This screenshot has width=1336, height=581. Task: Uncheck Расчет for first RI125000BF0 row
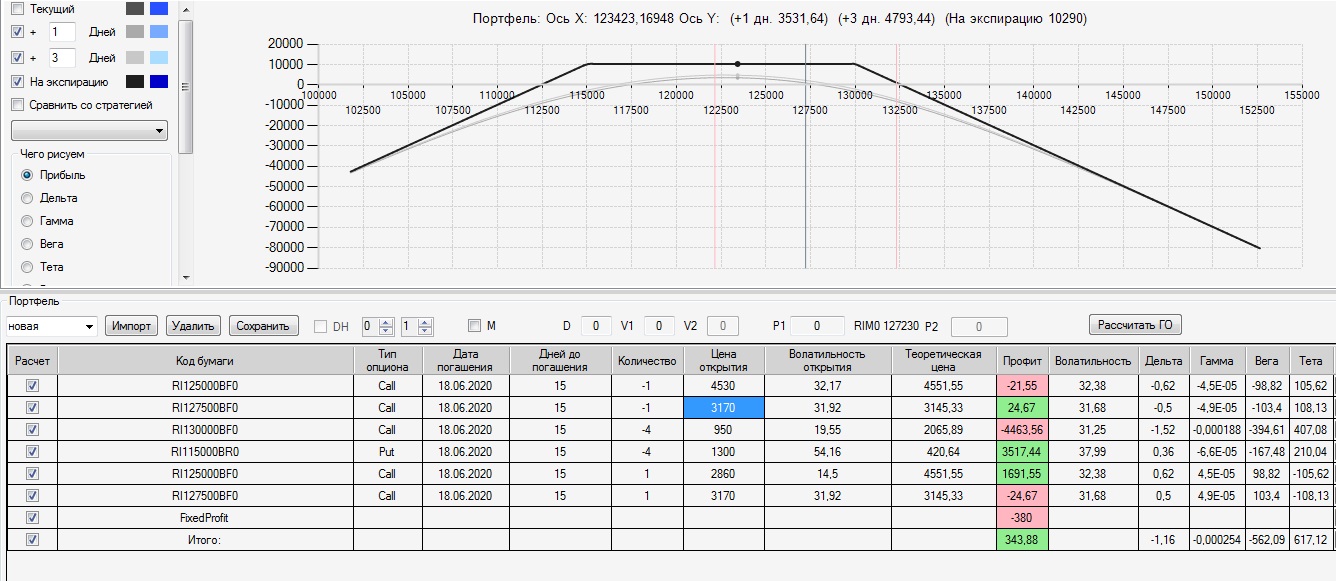tap(32, 385)
